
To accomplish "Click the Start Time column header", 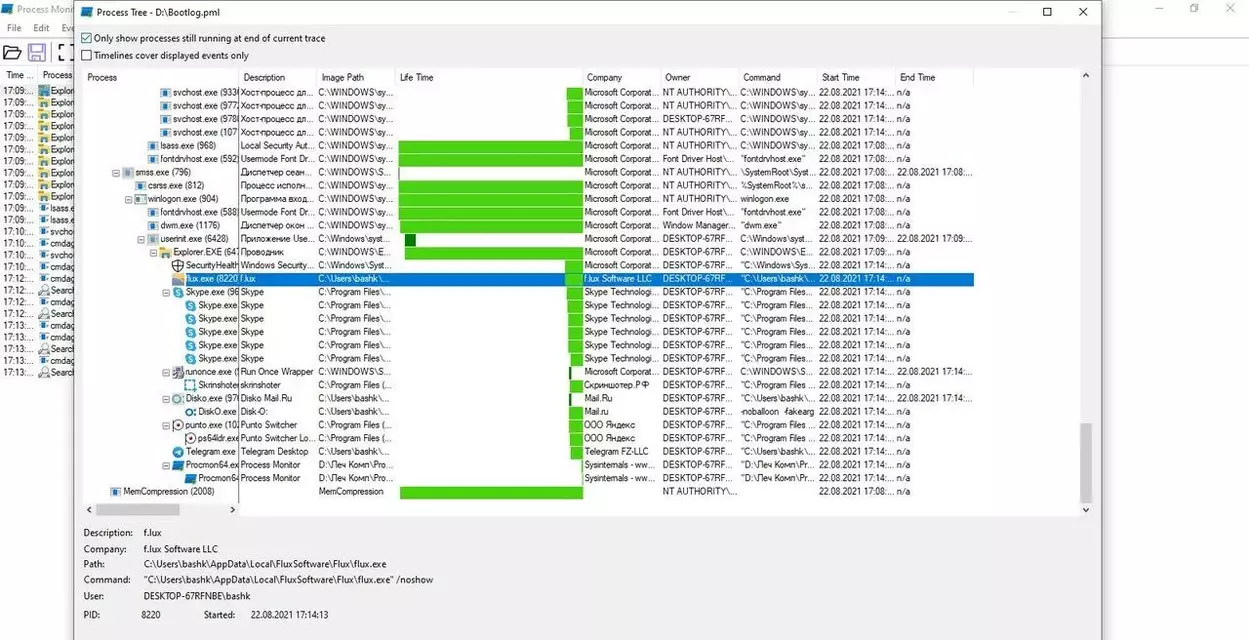I will [855, 77].
